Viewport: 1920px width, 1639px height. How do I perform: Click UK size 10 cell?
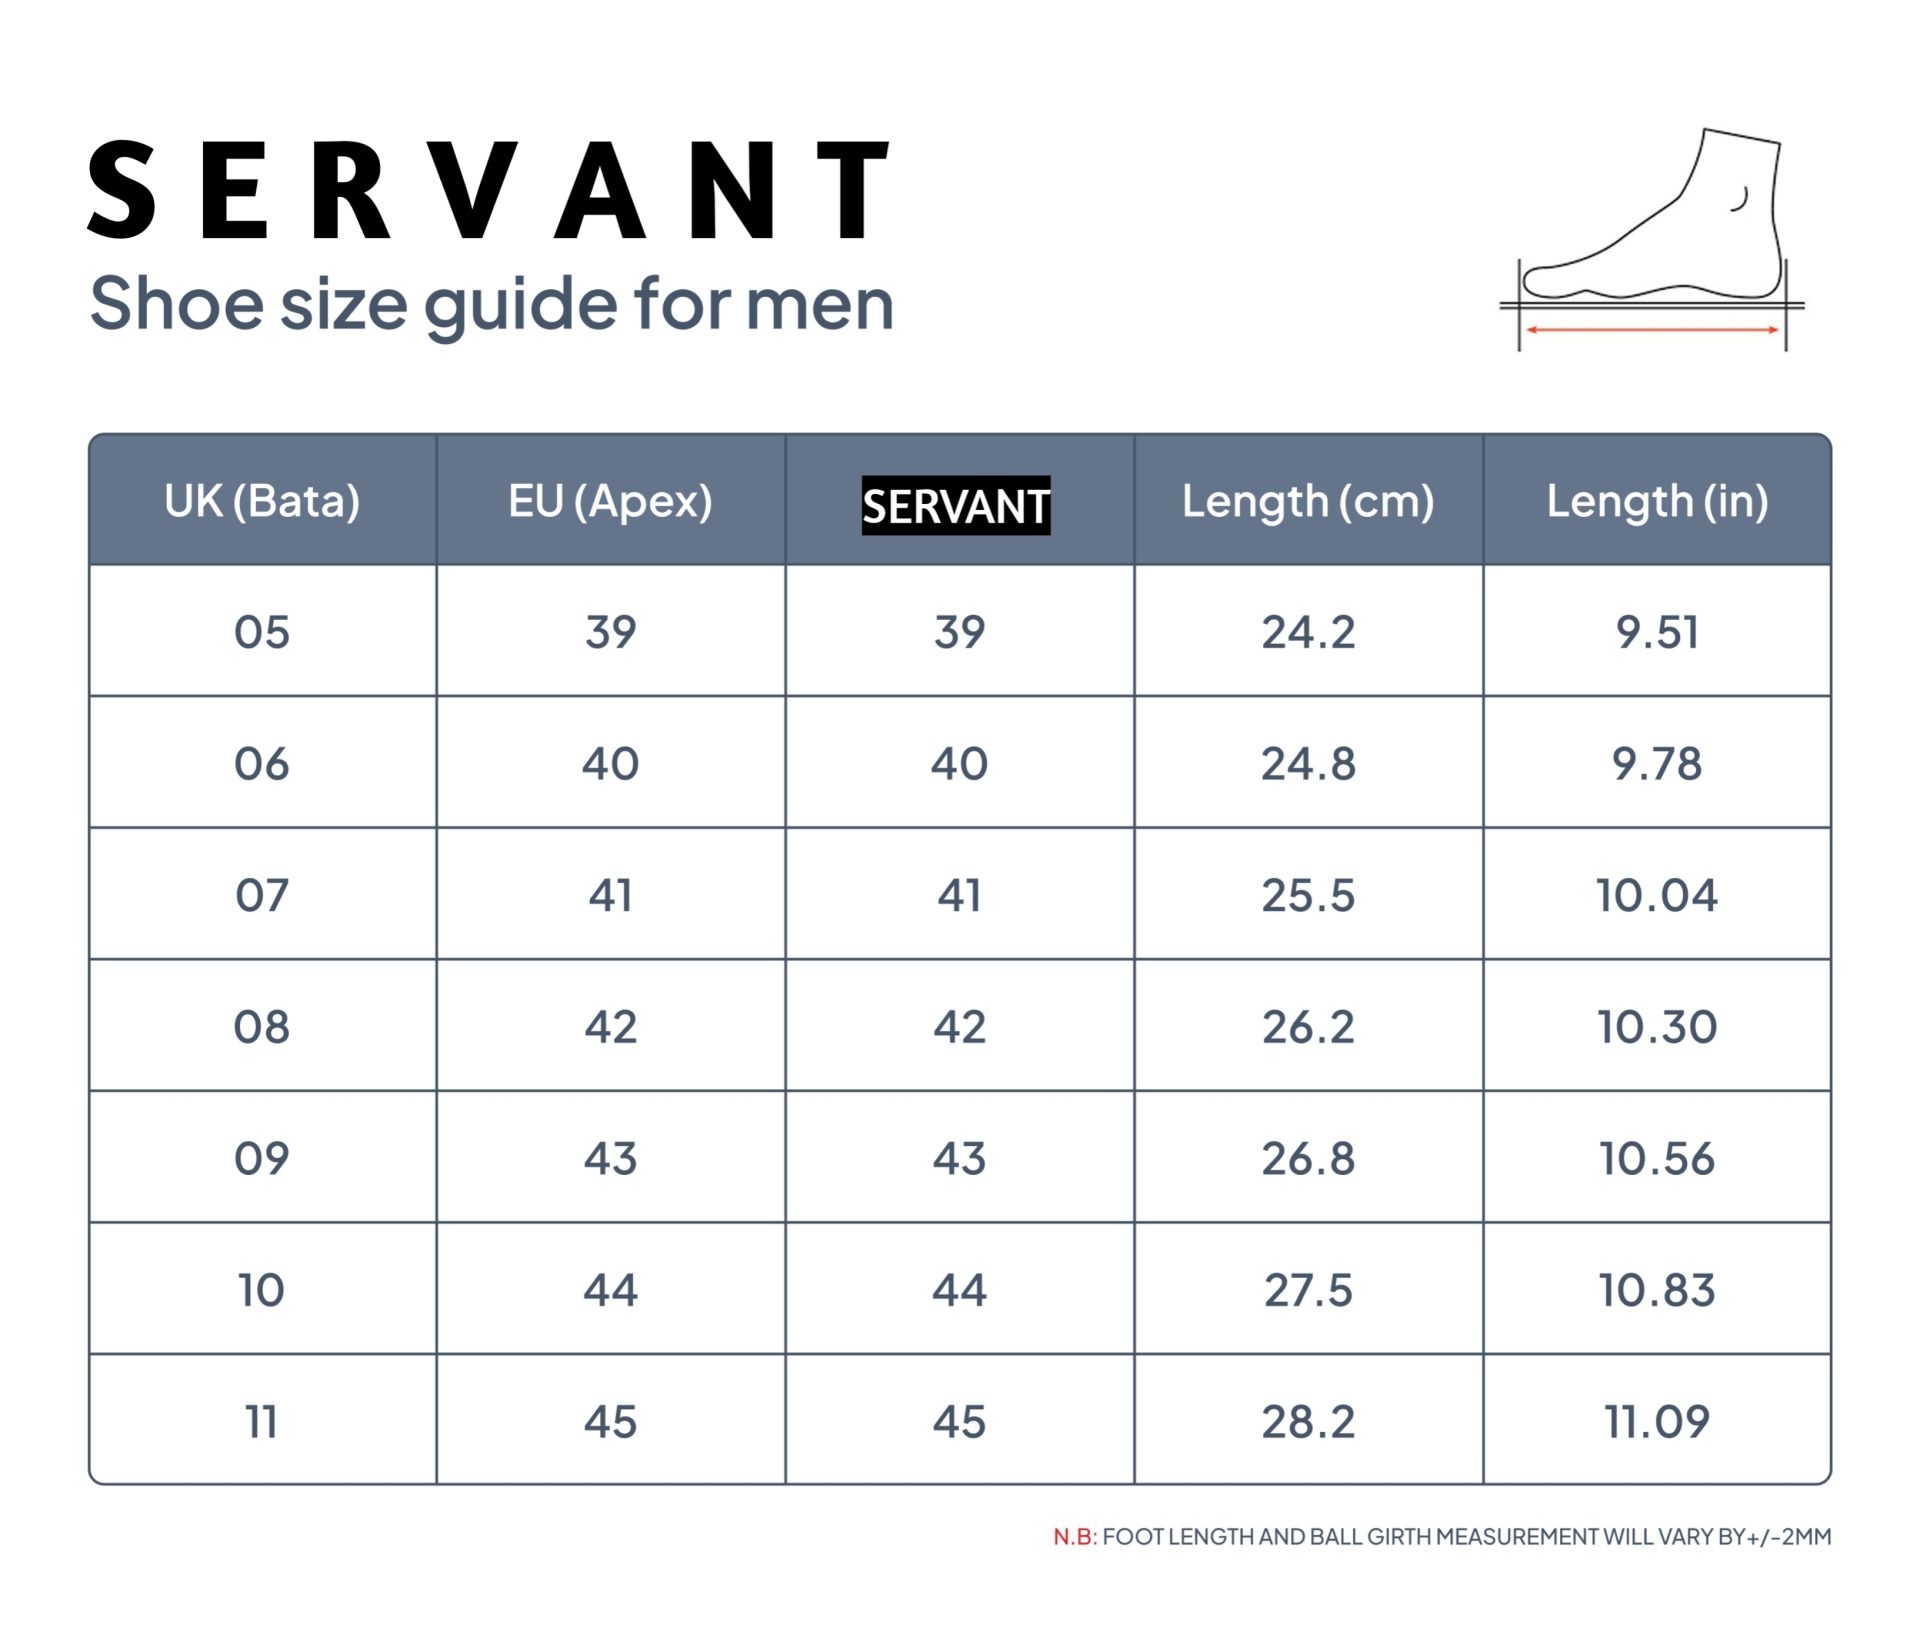(262, 1290)
